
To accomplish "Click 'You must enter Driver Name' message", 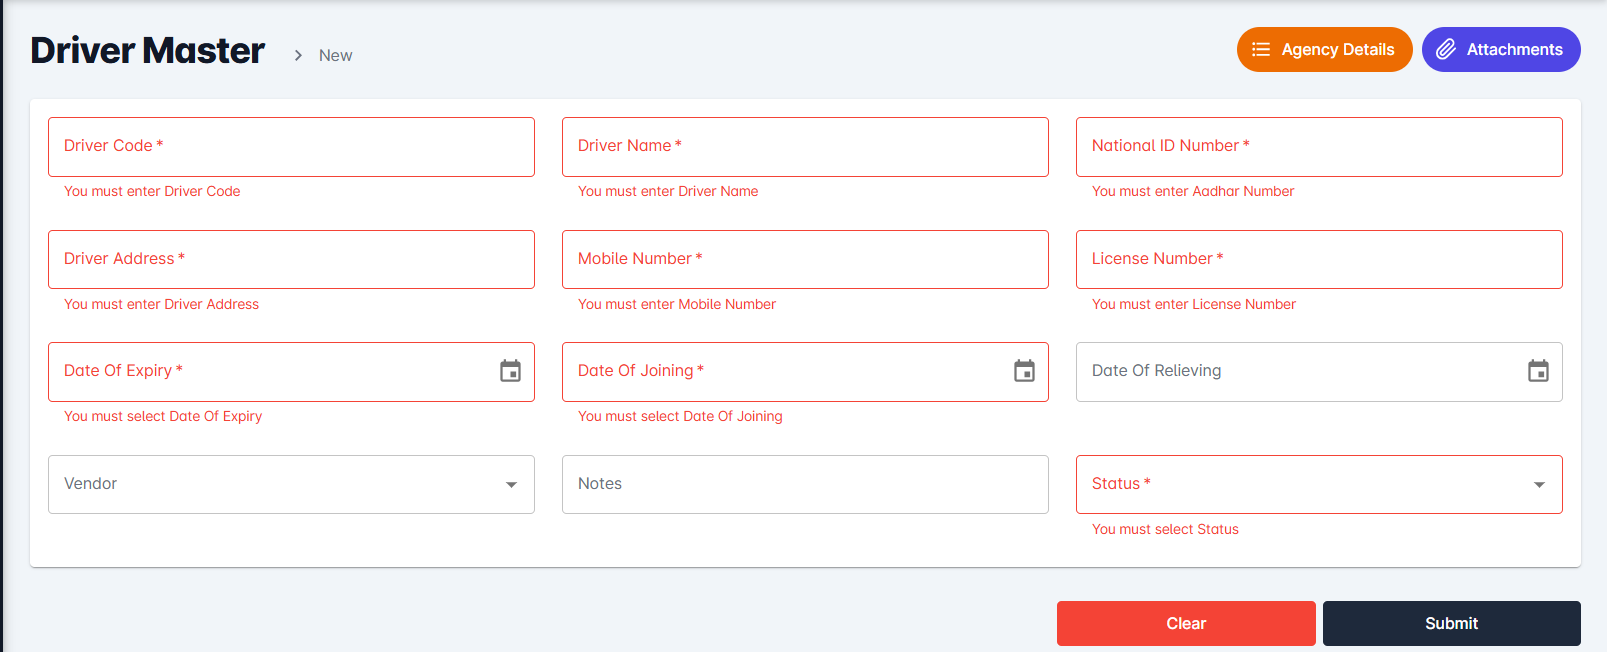I will click(668, 191).
